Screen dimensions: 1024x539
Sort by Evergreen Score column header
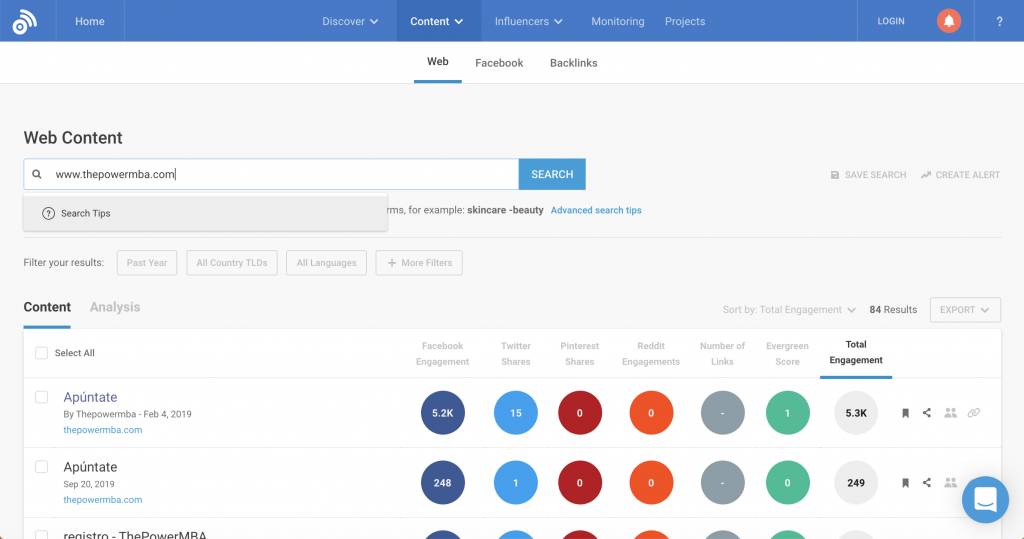(x=788, y=353)
